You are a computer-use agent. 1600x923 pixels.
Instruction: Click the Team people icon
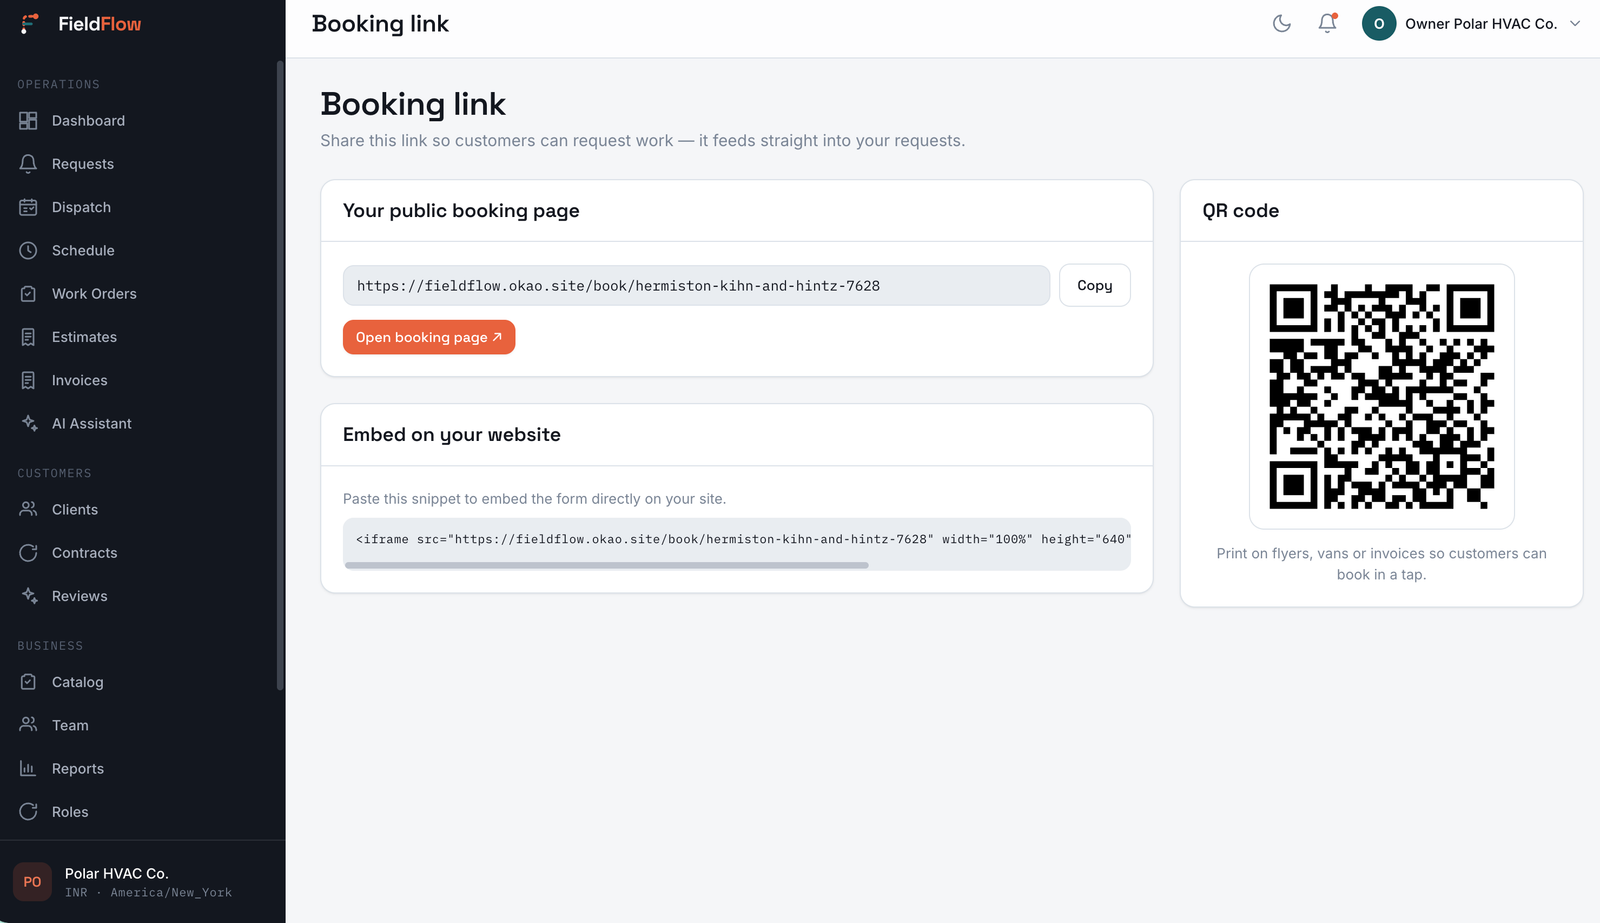[x=28, y=725]
